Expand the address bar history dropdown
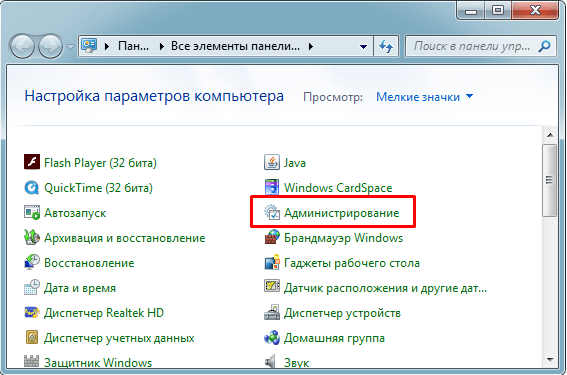Image resolution: width=567 pixels, height=375 pixels. coord(363,47)
